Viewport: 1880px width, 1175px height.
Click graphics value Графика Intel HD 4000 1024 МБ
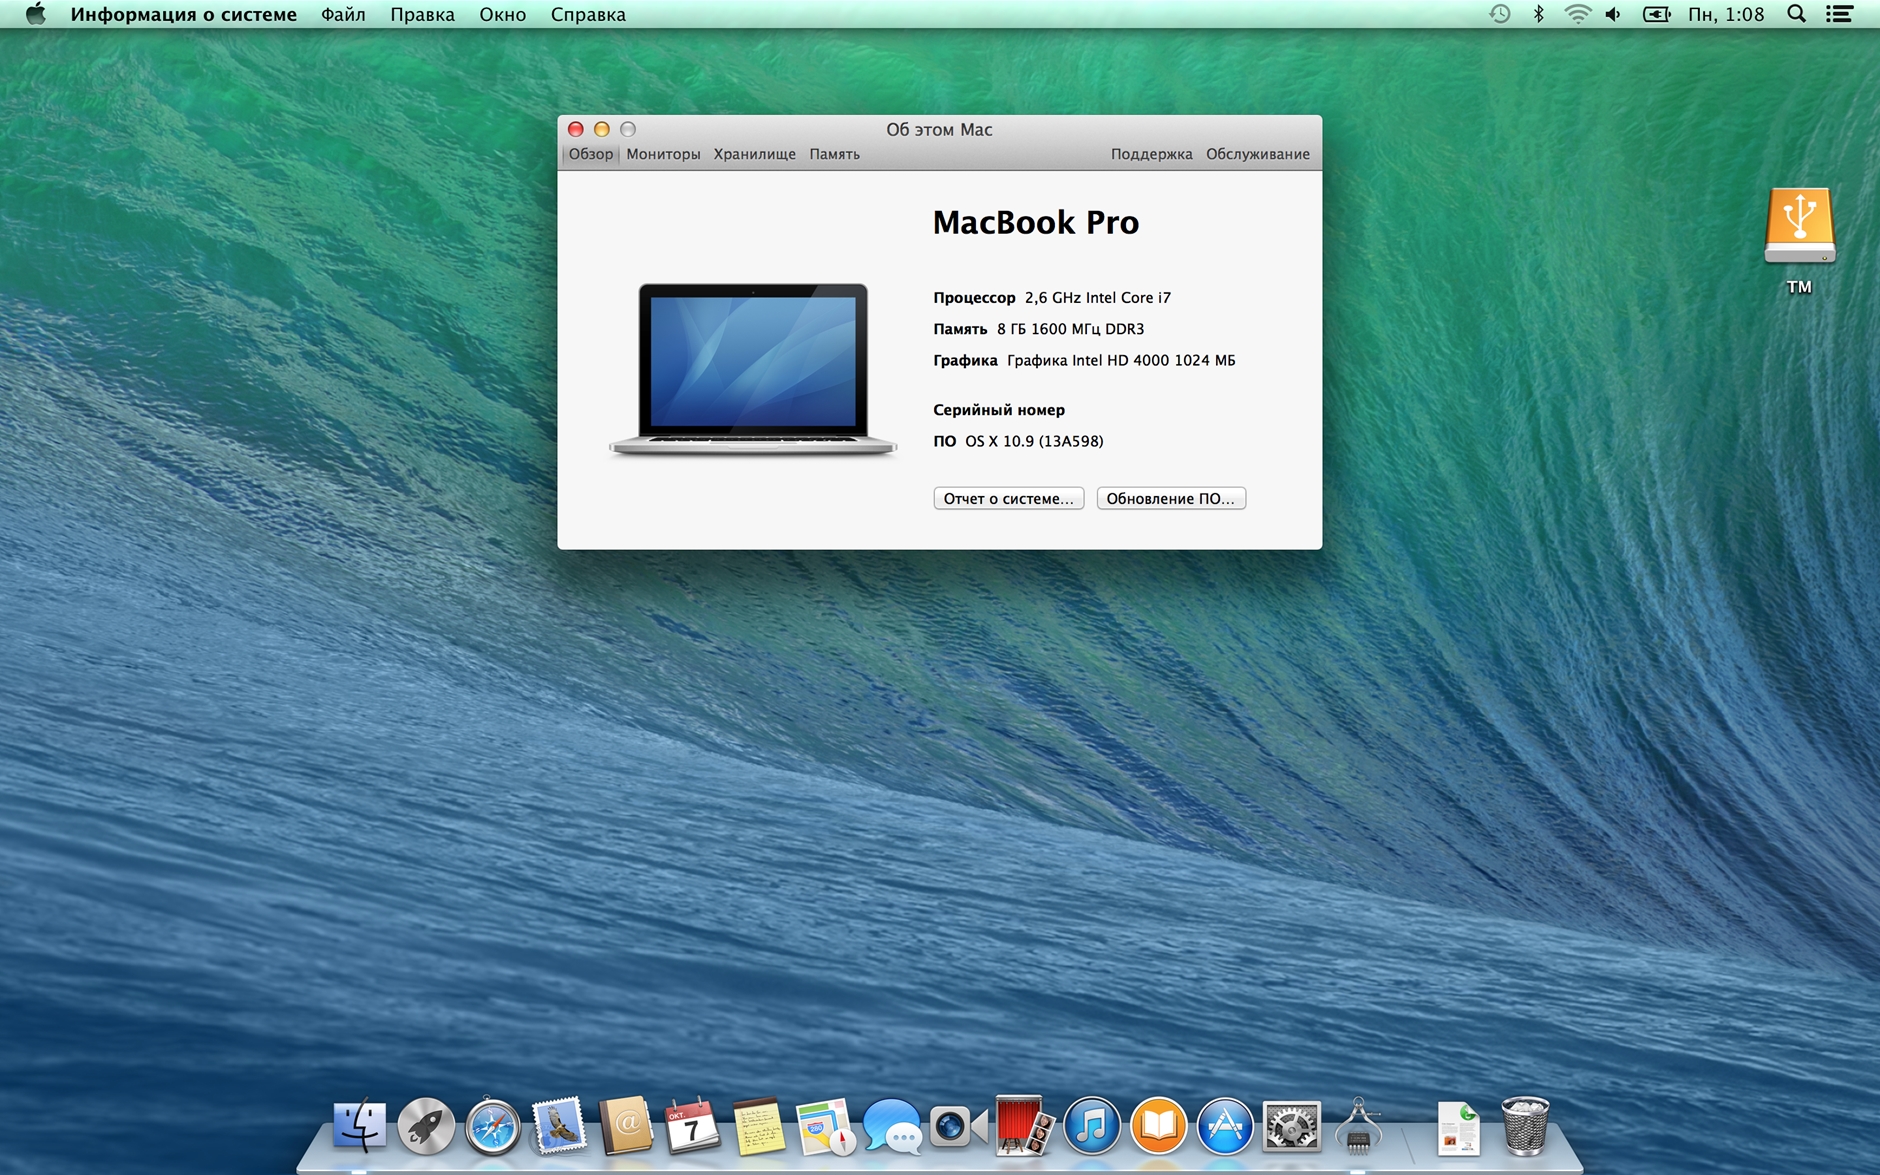tap(1121, 360)
